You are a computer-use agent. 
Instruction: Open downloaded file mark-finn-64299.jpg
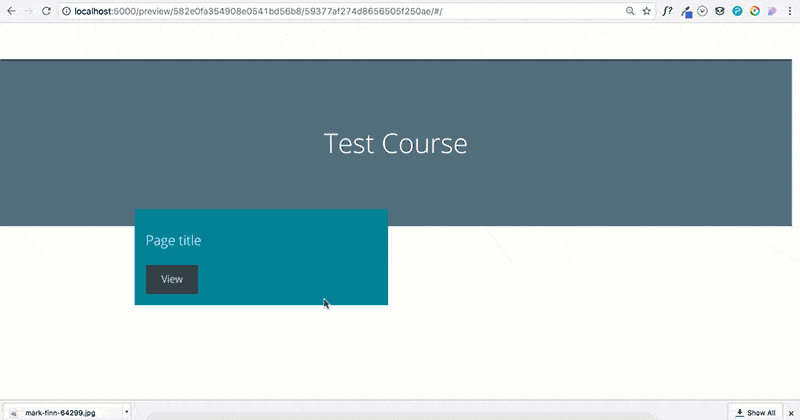pyautogui.click(x=60, y=412)
